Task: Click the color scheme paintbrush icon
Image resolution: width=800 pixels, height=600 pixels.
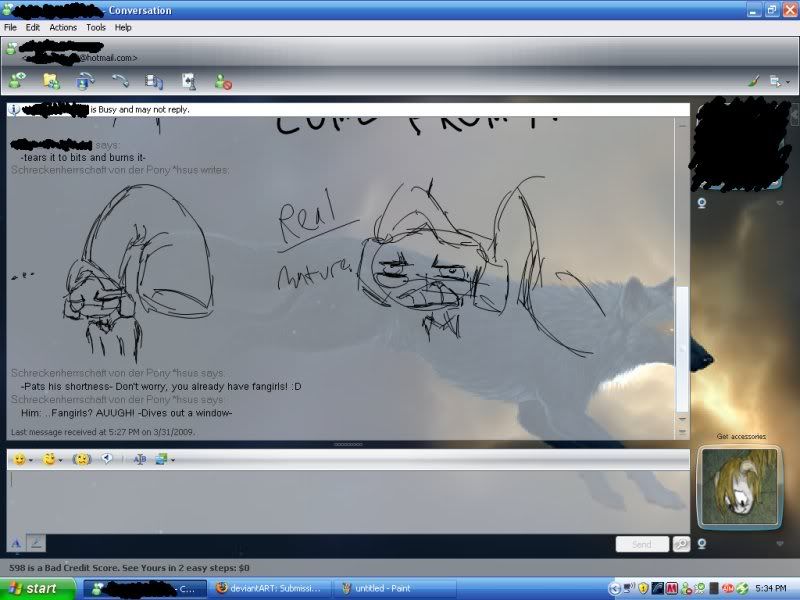Action: [753, 81]
